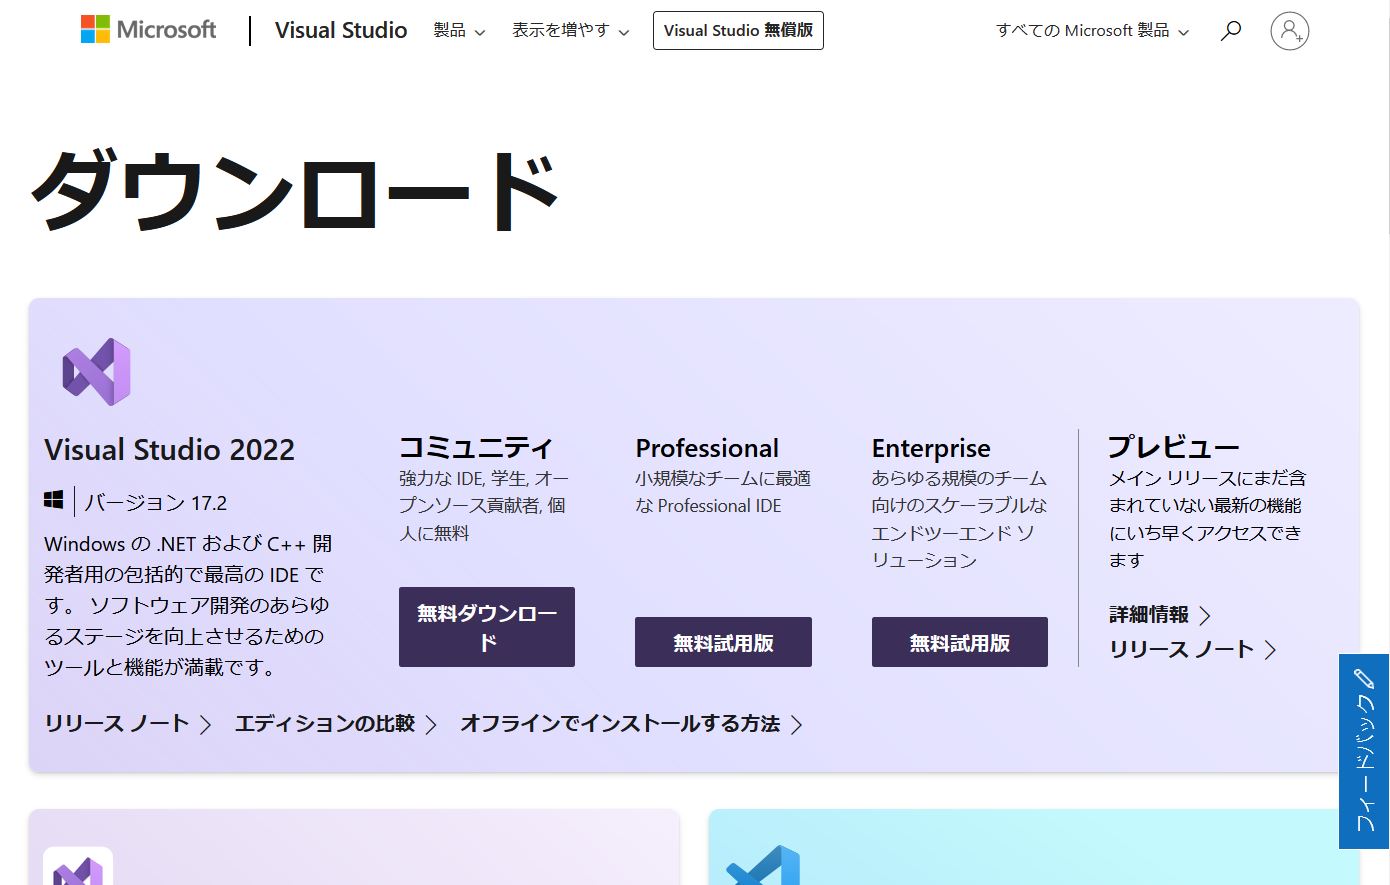The height and width of the screenshot is (885, 1390).
Task: Click the blue VS Code logo
Action: click(764, 868)
